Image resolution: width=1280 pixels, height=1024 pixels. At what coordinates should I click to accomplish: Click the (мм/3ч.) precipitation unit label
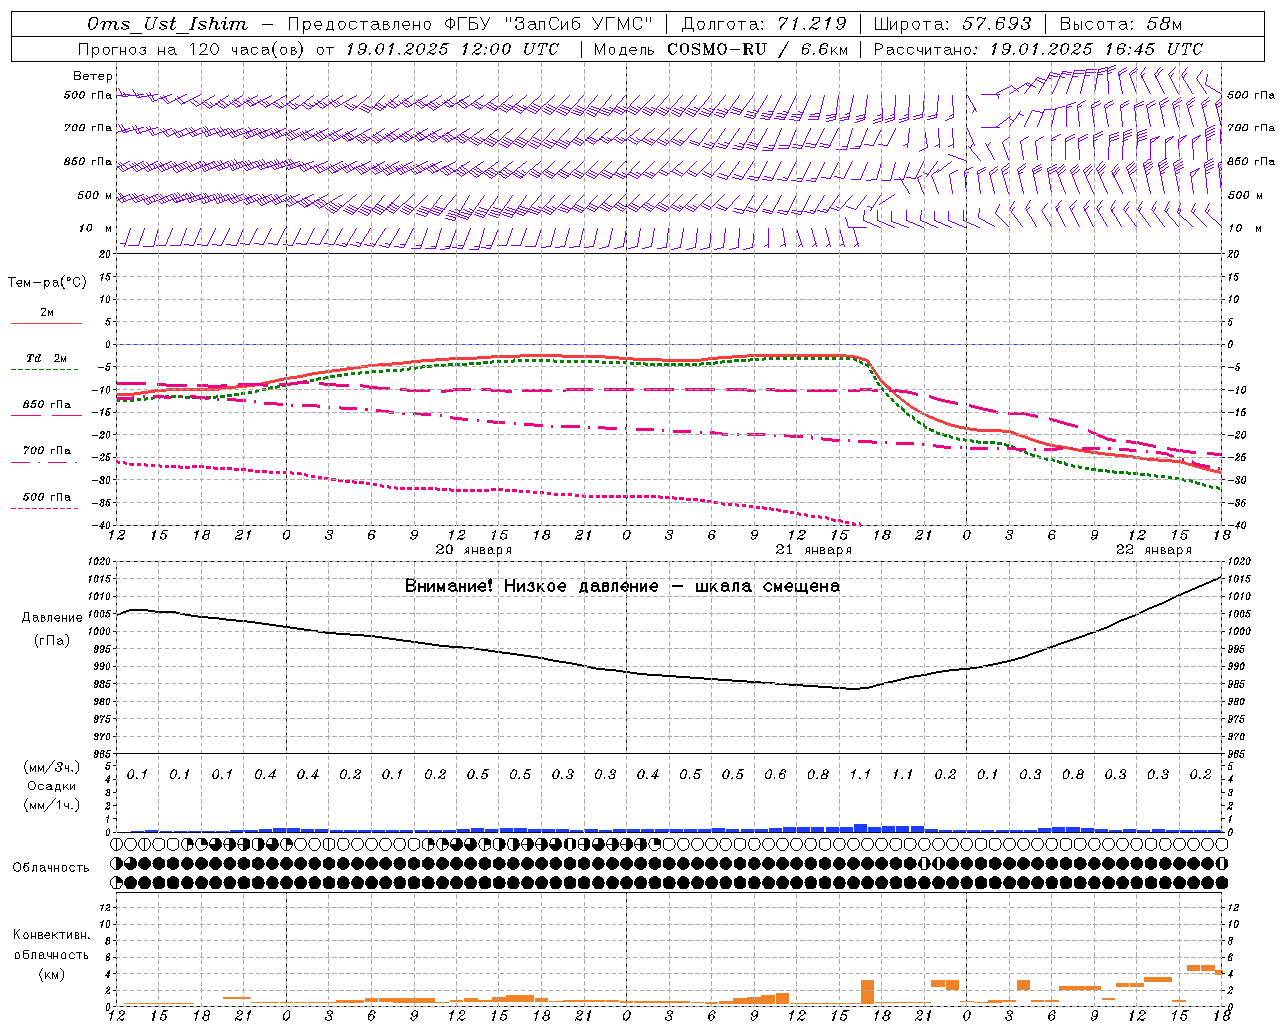(52, 767)
